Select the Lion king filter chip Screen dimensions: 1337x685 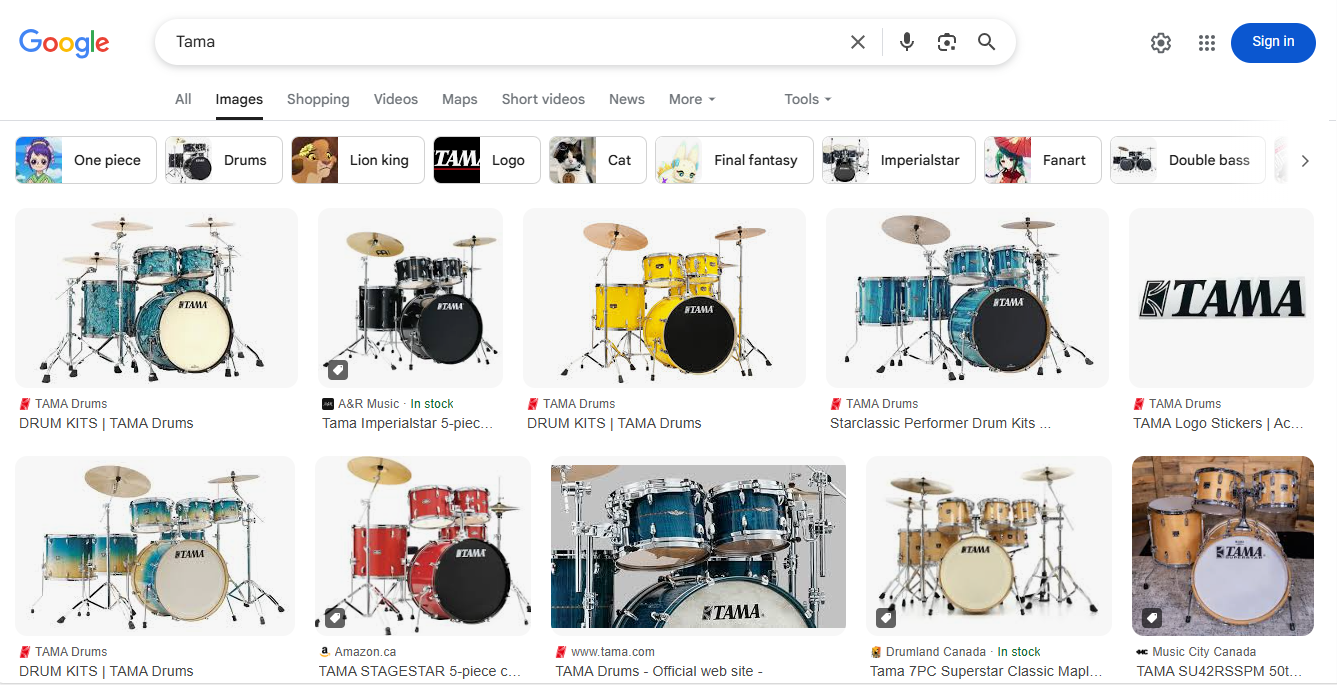tap(358, 160)
